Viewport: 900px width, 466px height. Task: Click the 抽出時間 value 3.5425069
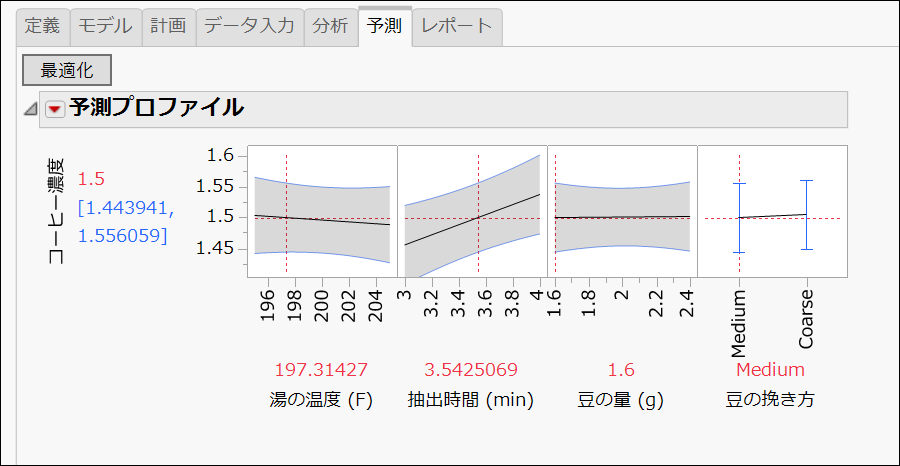(471, 370)
